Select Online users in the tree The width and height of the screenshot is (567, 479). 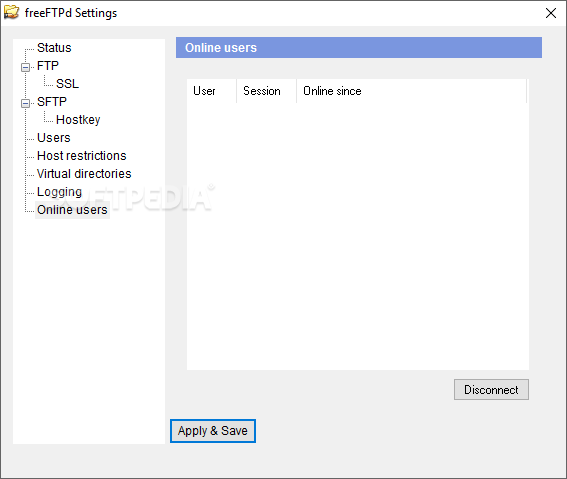pyautogui.click(x=72, y=210)
